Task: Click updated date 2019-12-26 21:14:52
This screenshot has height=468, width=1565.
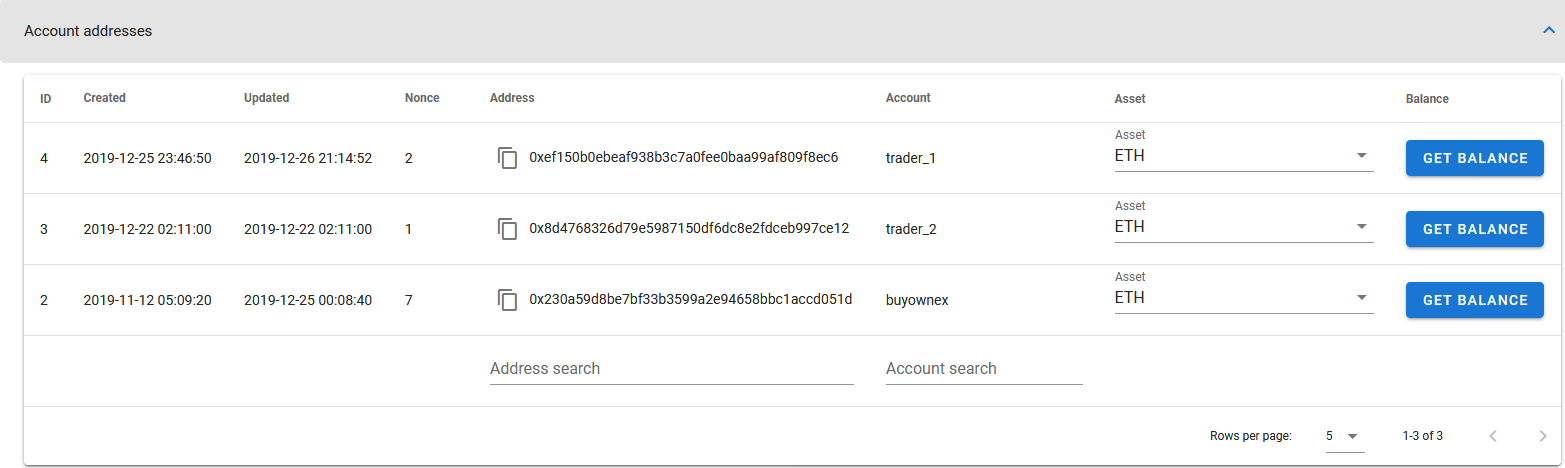Action: click(308, 158)
